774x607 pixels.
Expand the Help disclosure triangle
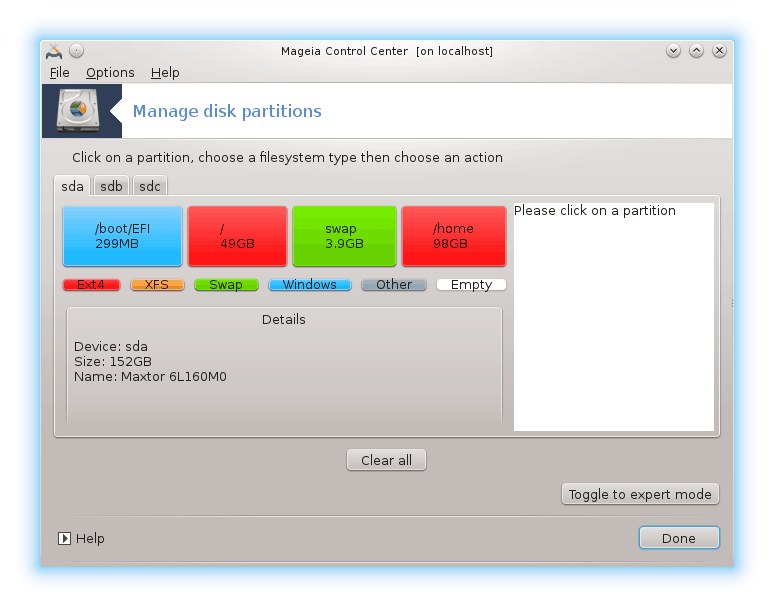(64, 538)
